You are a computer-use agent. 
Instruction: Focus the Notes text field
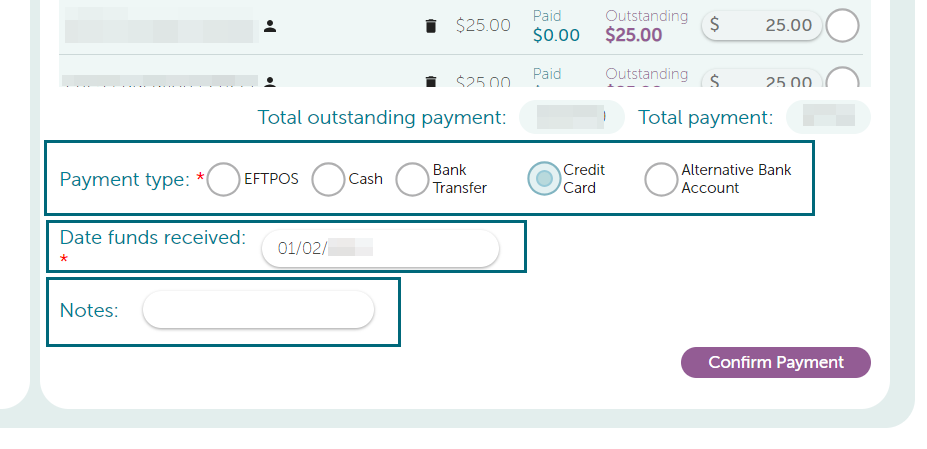click(258, 309)
